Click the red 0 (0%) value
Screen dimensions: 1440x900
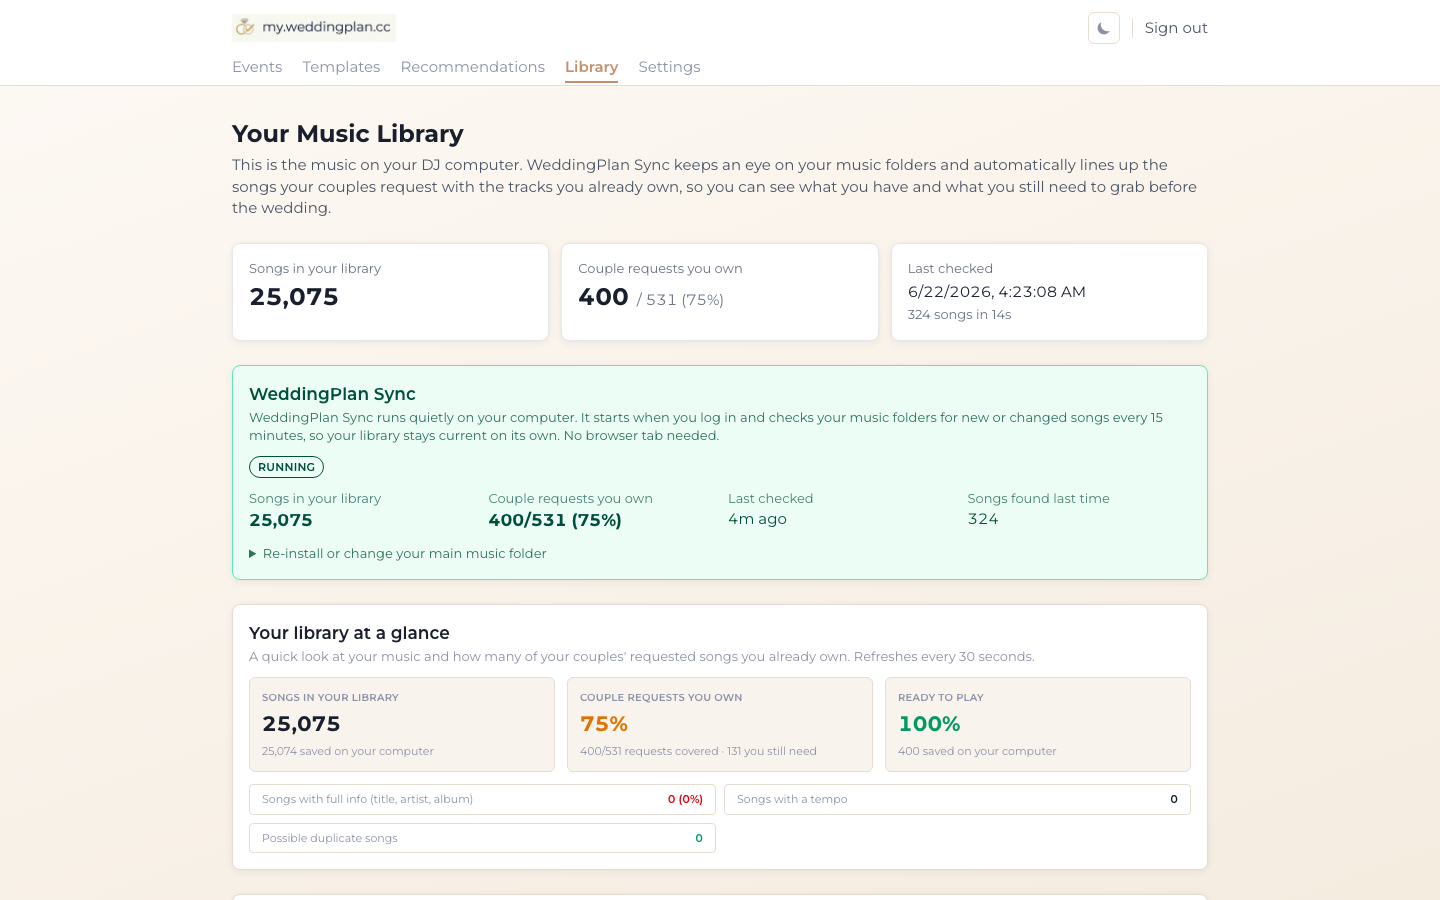click(685, 799)
